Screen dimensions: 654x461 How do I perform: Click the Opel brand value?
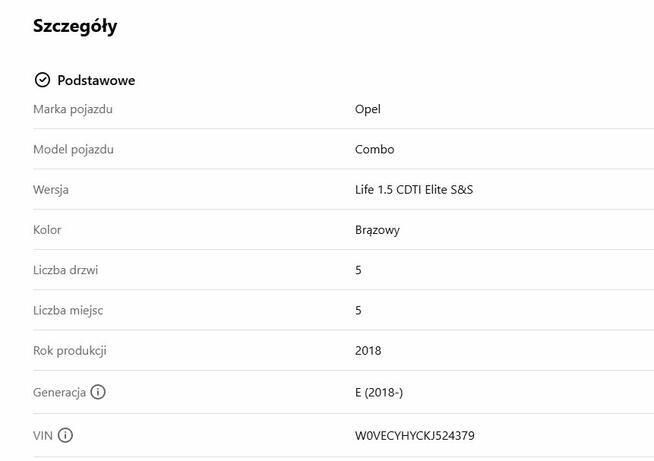368,109
